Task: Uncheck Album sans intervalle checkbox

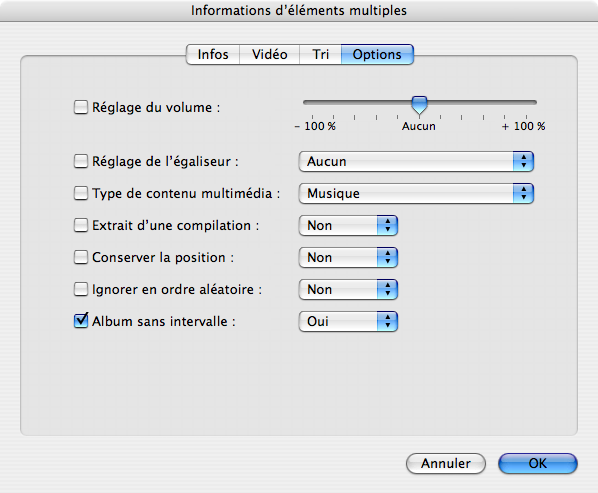Action: point(81,321)
